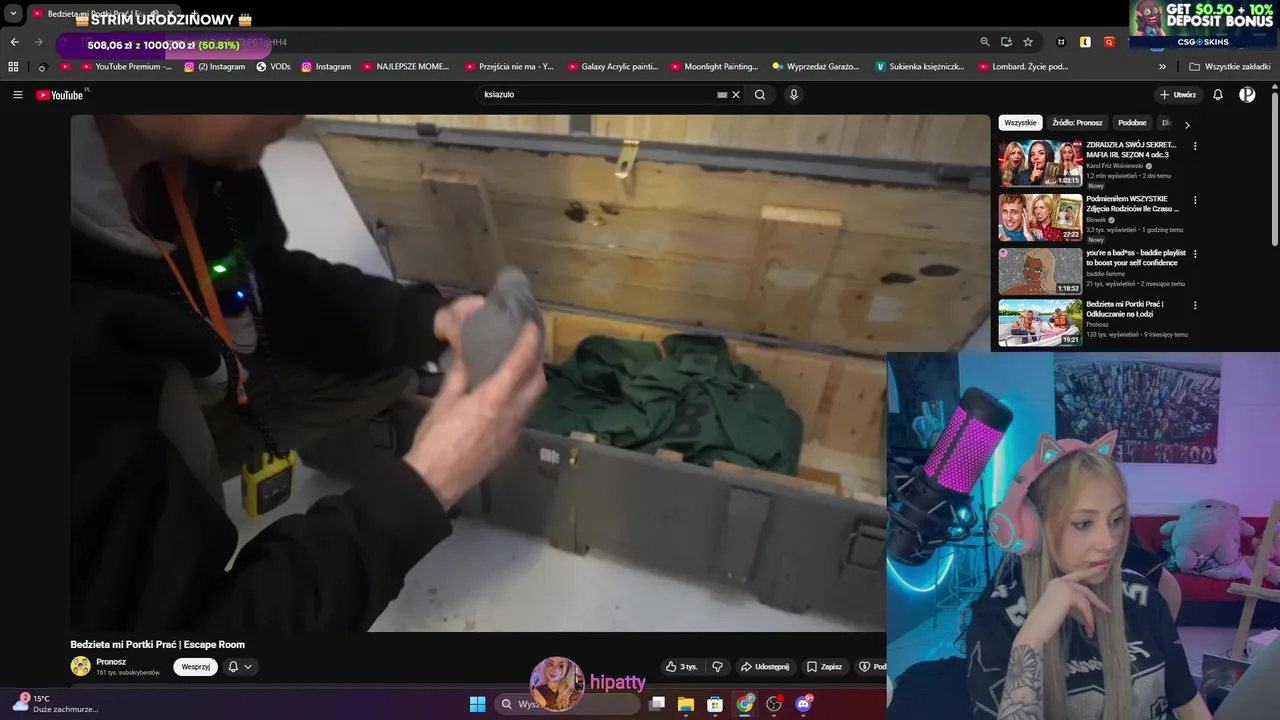1280x720 pixels.
Task: Share the video via Udostępnij
Action: [765, 667]
